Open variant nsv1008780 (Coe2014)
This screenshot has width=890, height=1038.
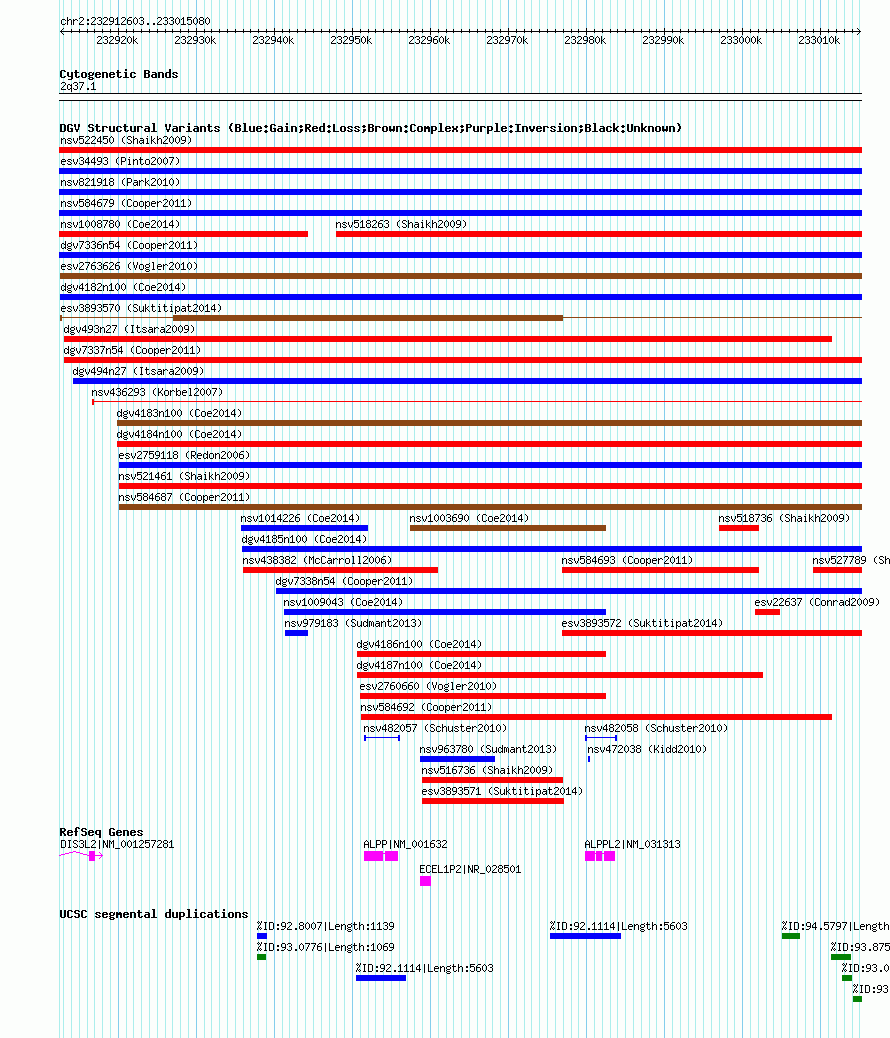[120, 225]
